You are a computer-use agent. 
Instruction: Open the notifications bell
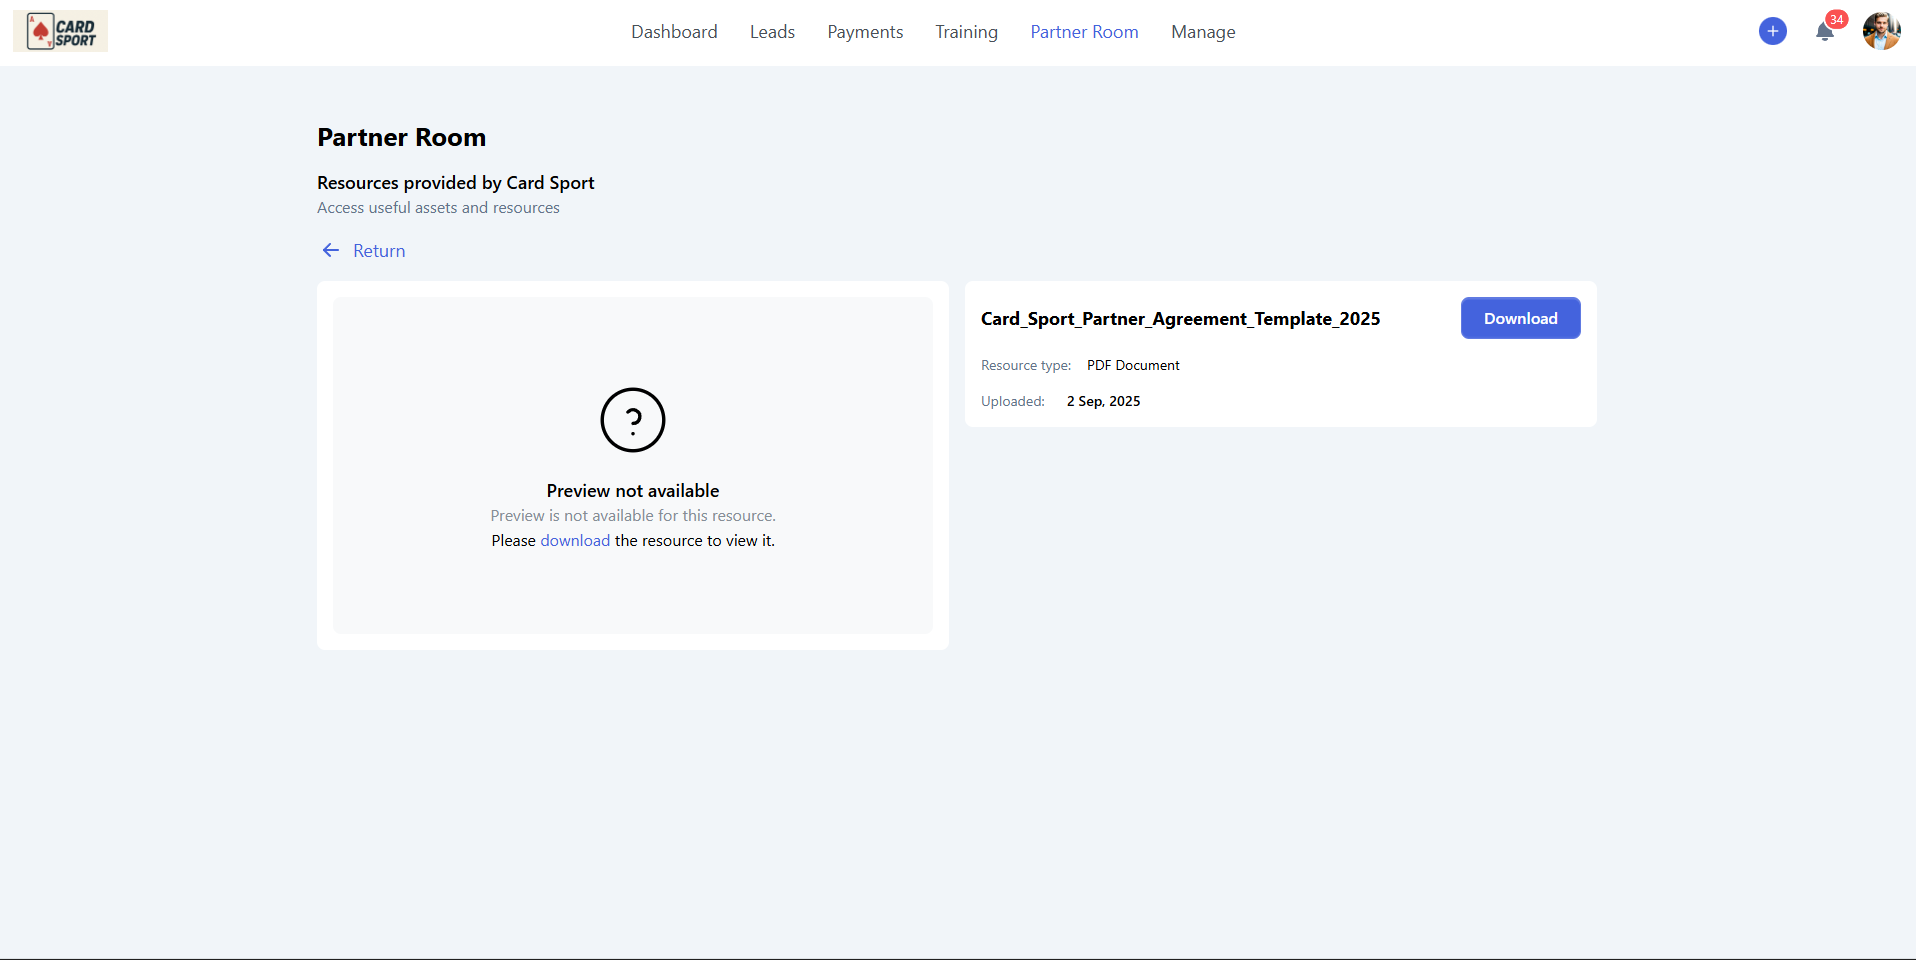coord(1824,32)
